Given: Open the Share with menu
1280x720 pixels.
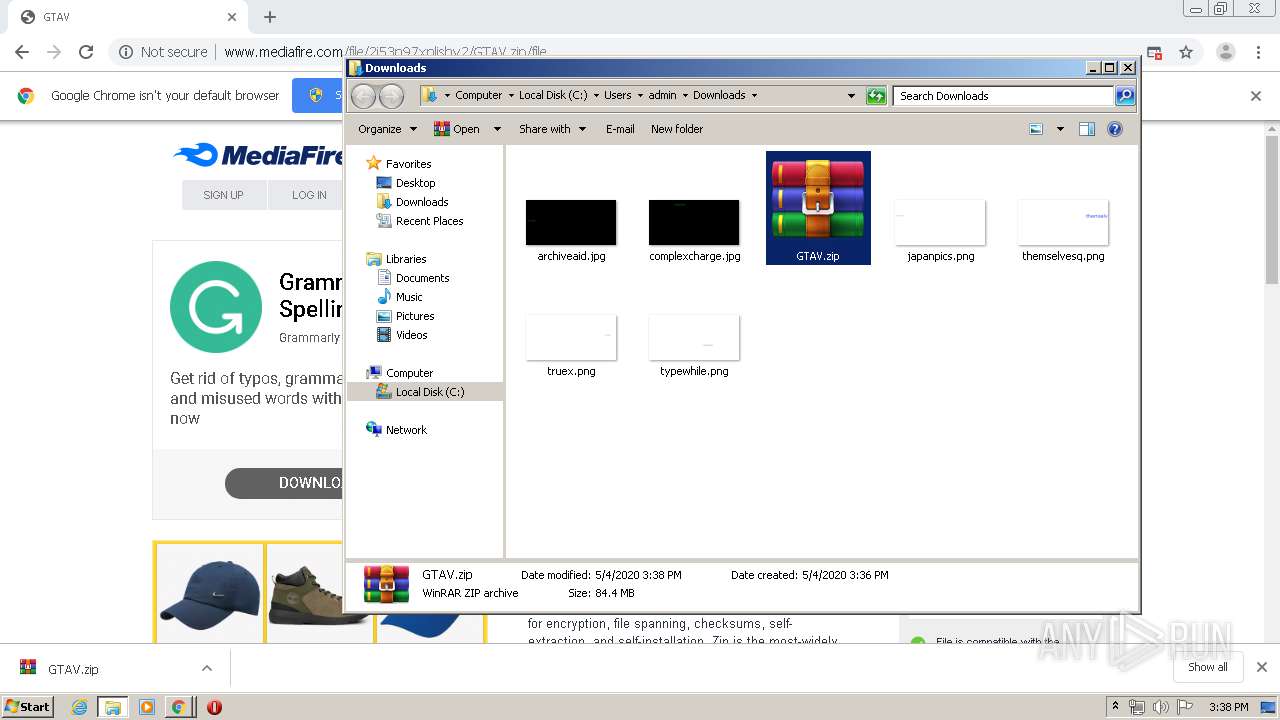Looking at the screenshot, I should click(552, 129).
